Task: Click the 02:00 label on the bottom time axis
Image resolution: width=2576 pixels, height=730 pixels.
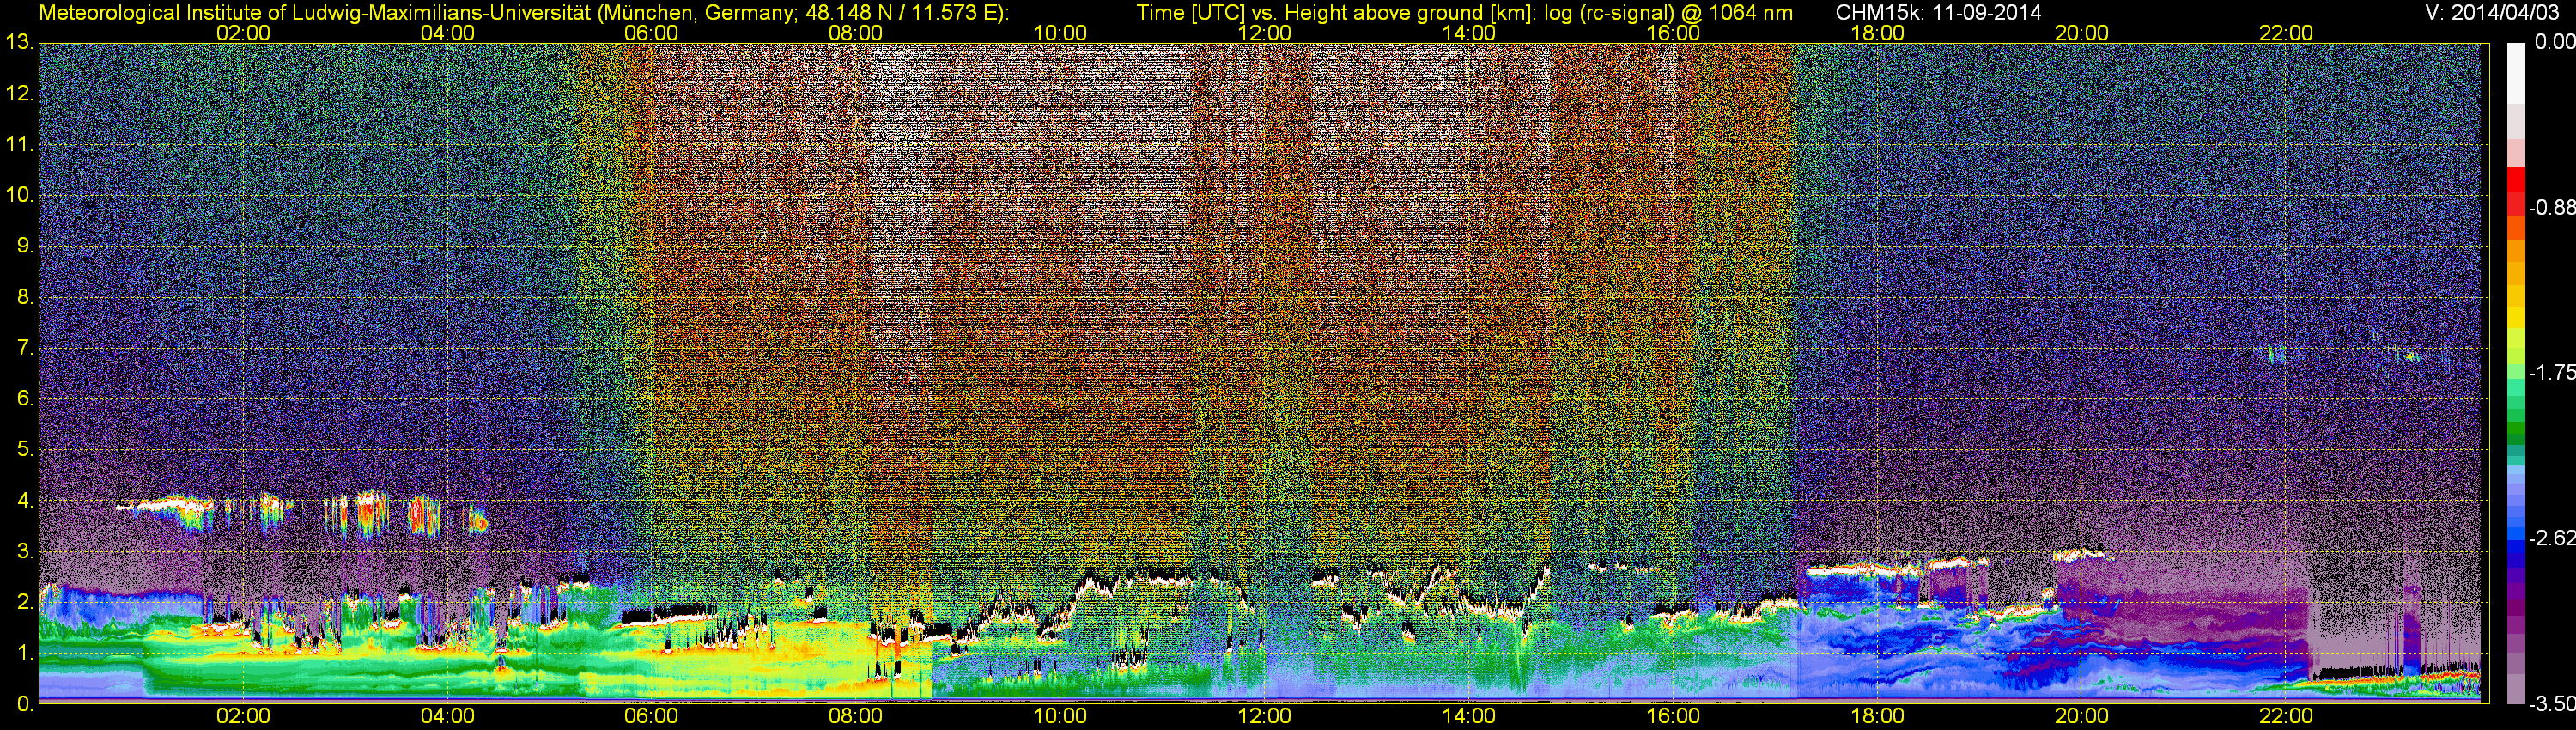Action: [x=243, y=716]
